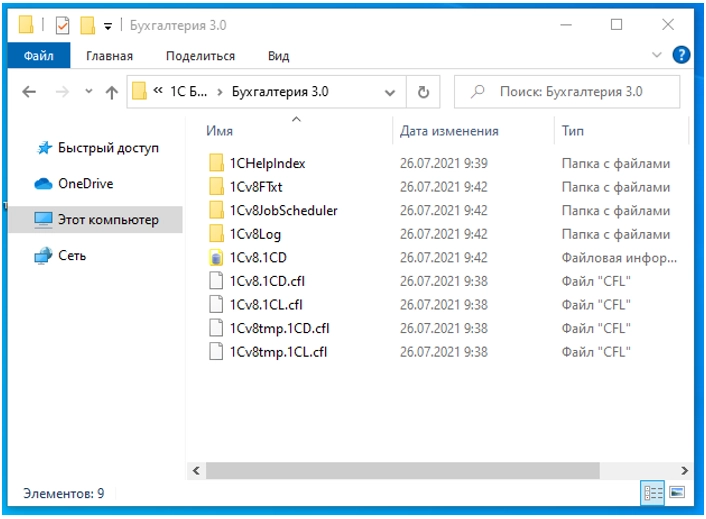The image size is (706, 519).
Task: Switch to details view in status bar
Action: (x=652, y=493)
